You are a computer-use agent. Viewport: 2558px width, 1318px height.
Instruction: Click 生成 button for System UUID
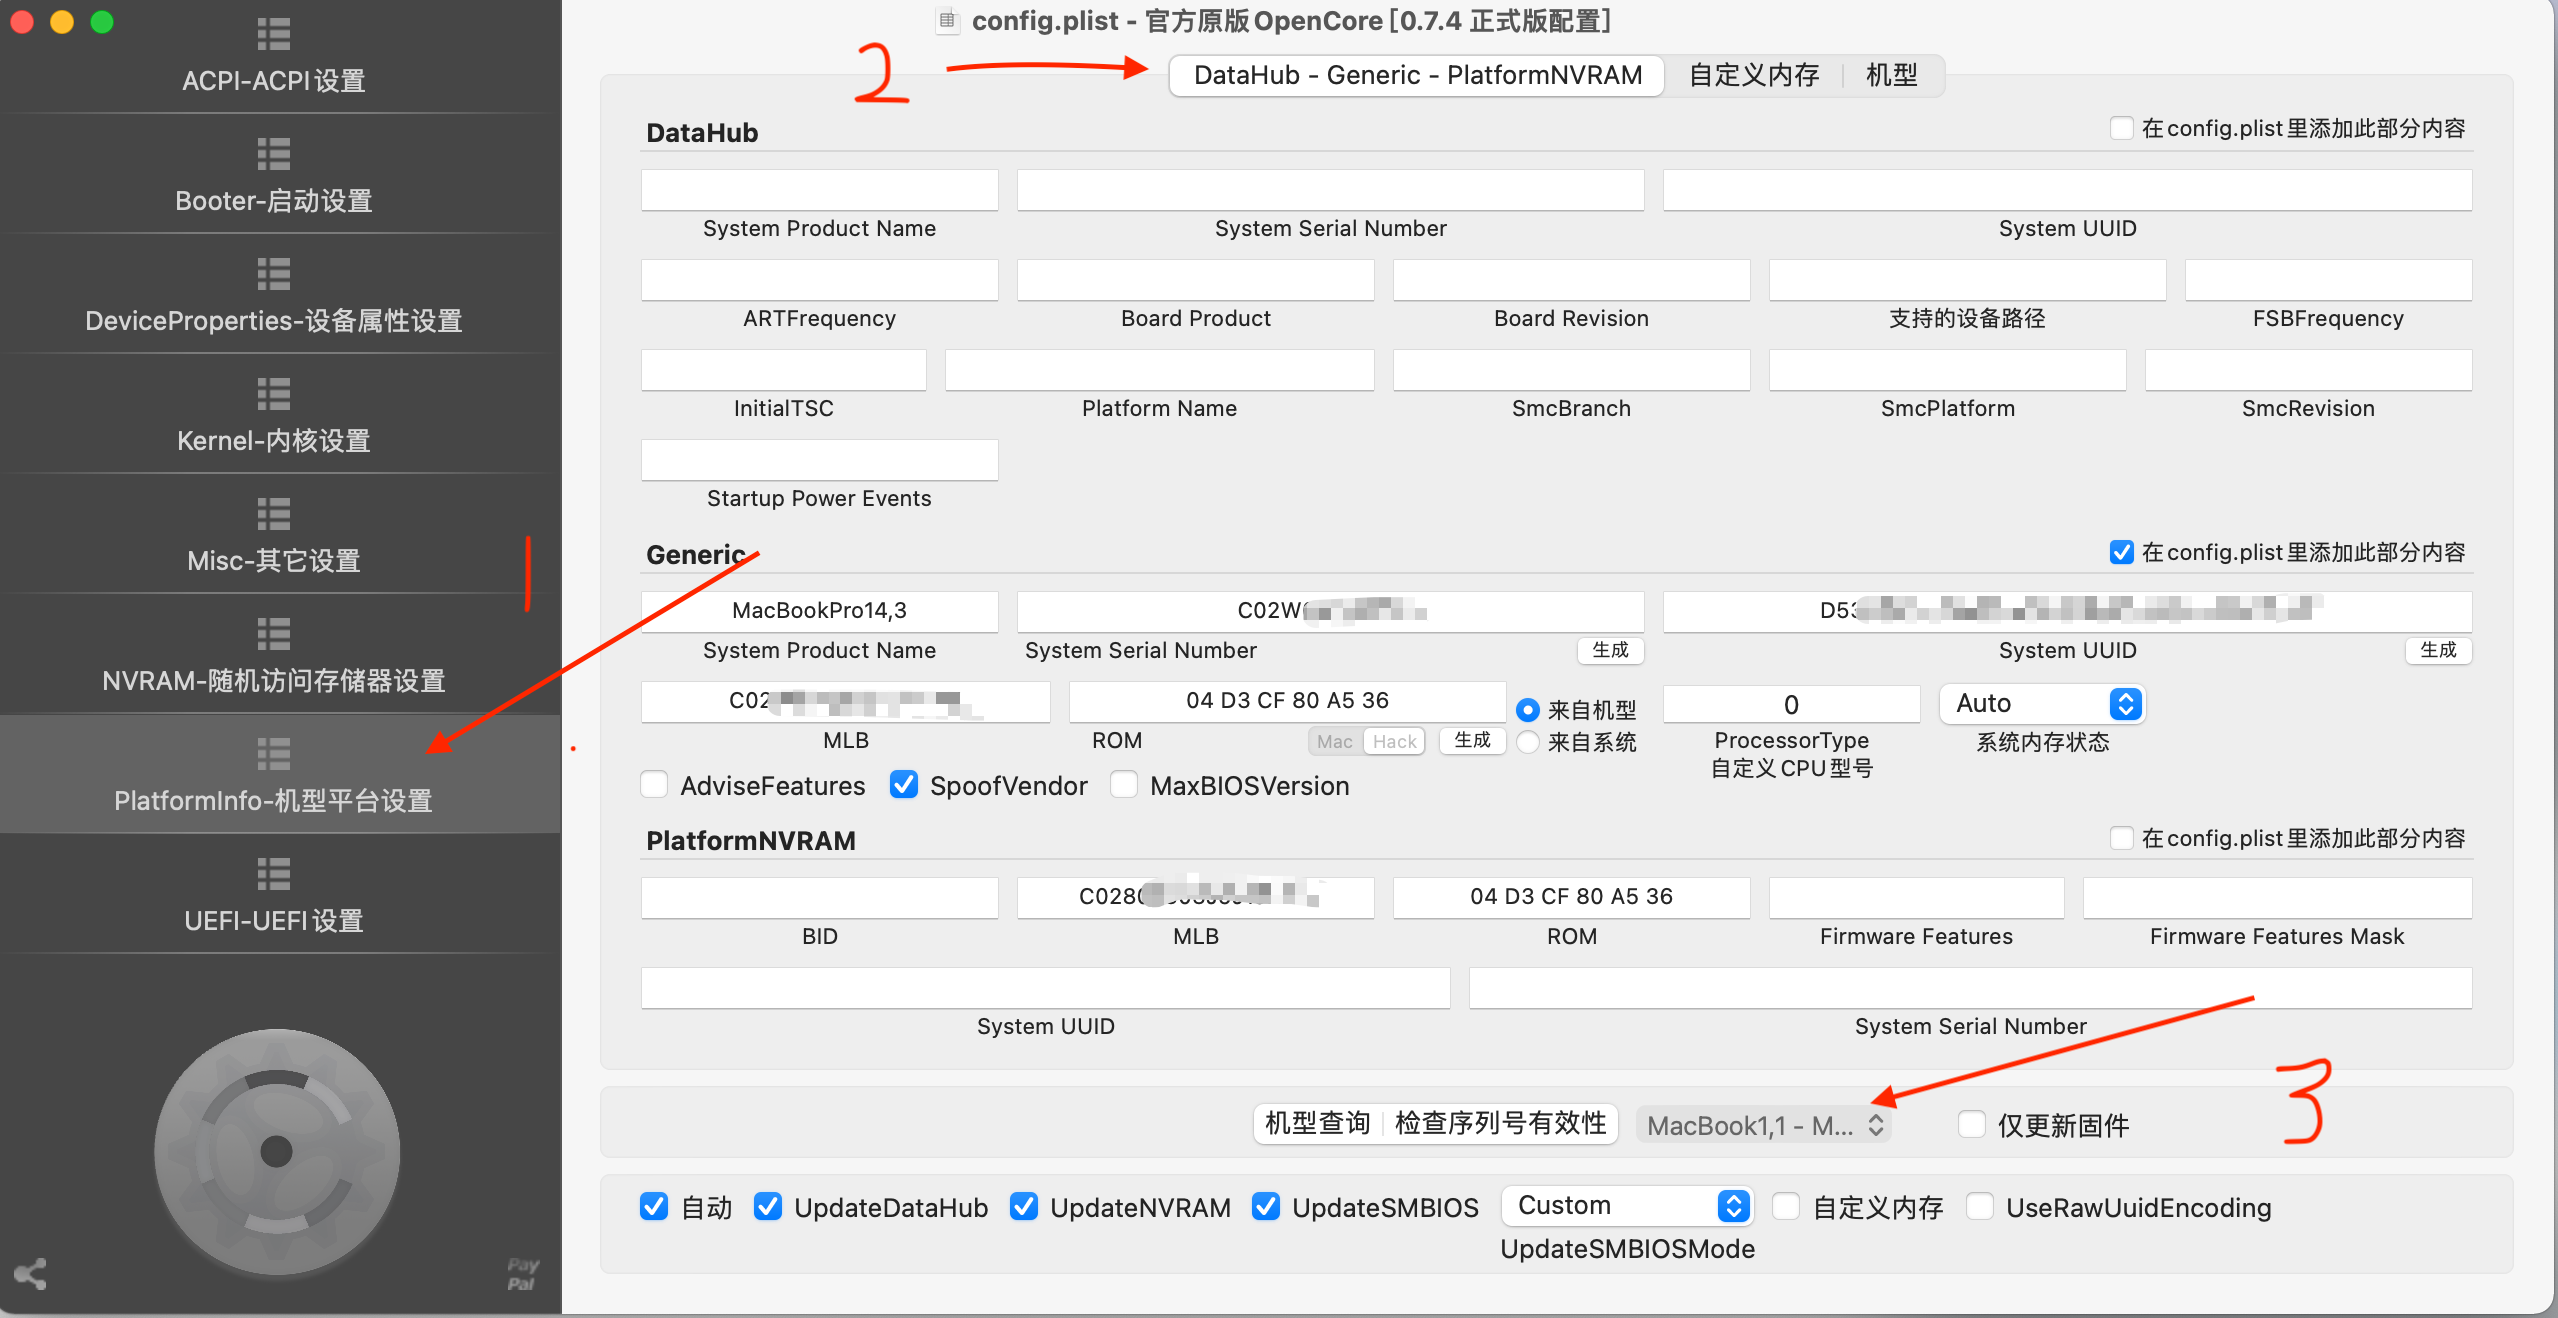click(2438, 650)
